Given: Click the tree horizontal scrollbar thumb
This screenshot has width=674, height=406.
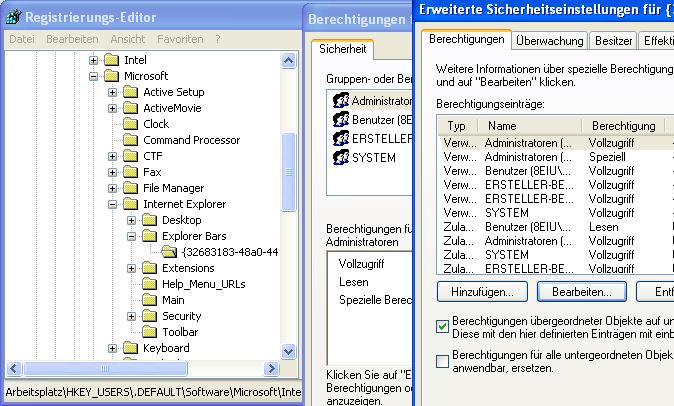Looking at the screenshot, I should click(105, 369).
